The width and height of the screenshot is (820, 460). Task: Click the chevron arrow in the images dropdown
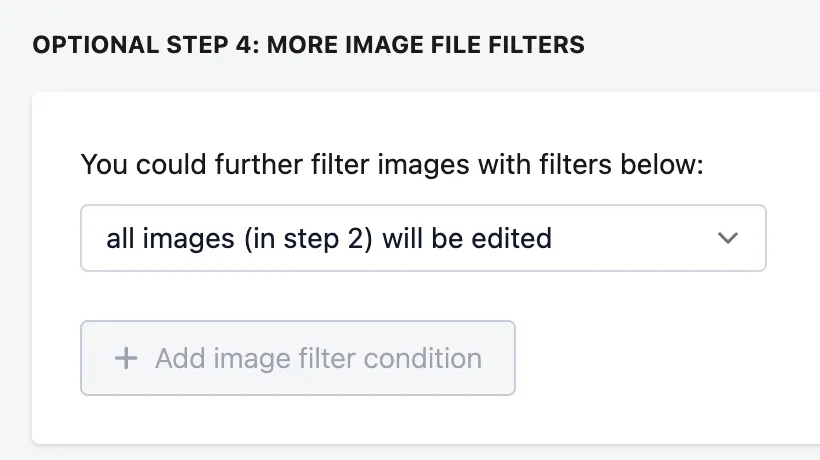[x=727, y=238]
